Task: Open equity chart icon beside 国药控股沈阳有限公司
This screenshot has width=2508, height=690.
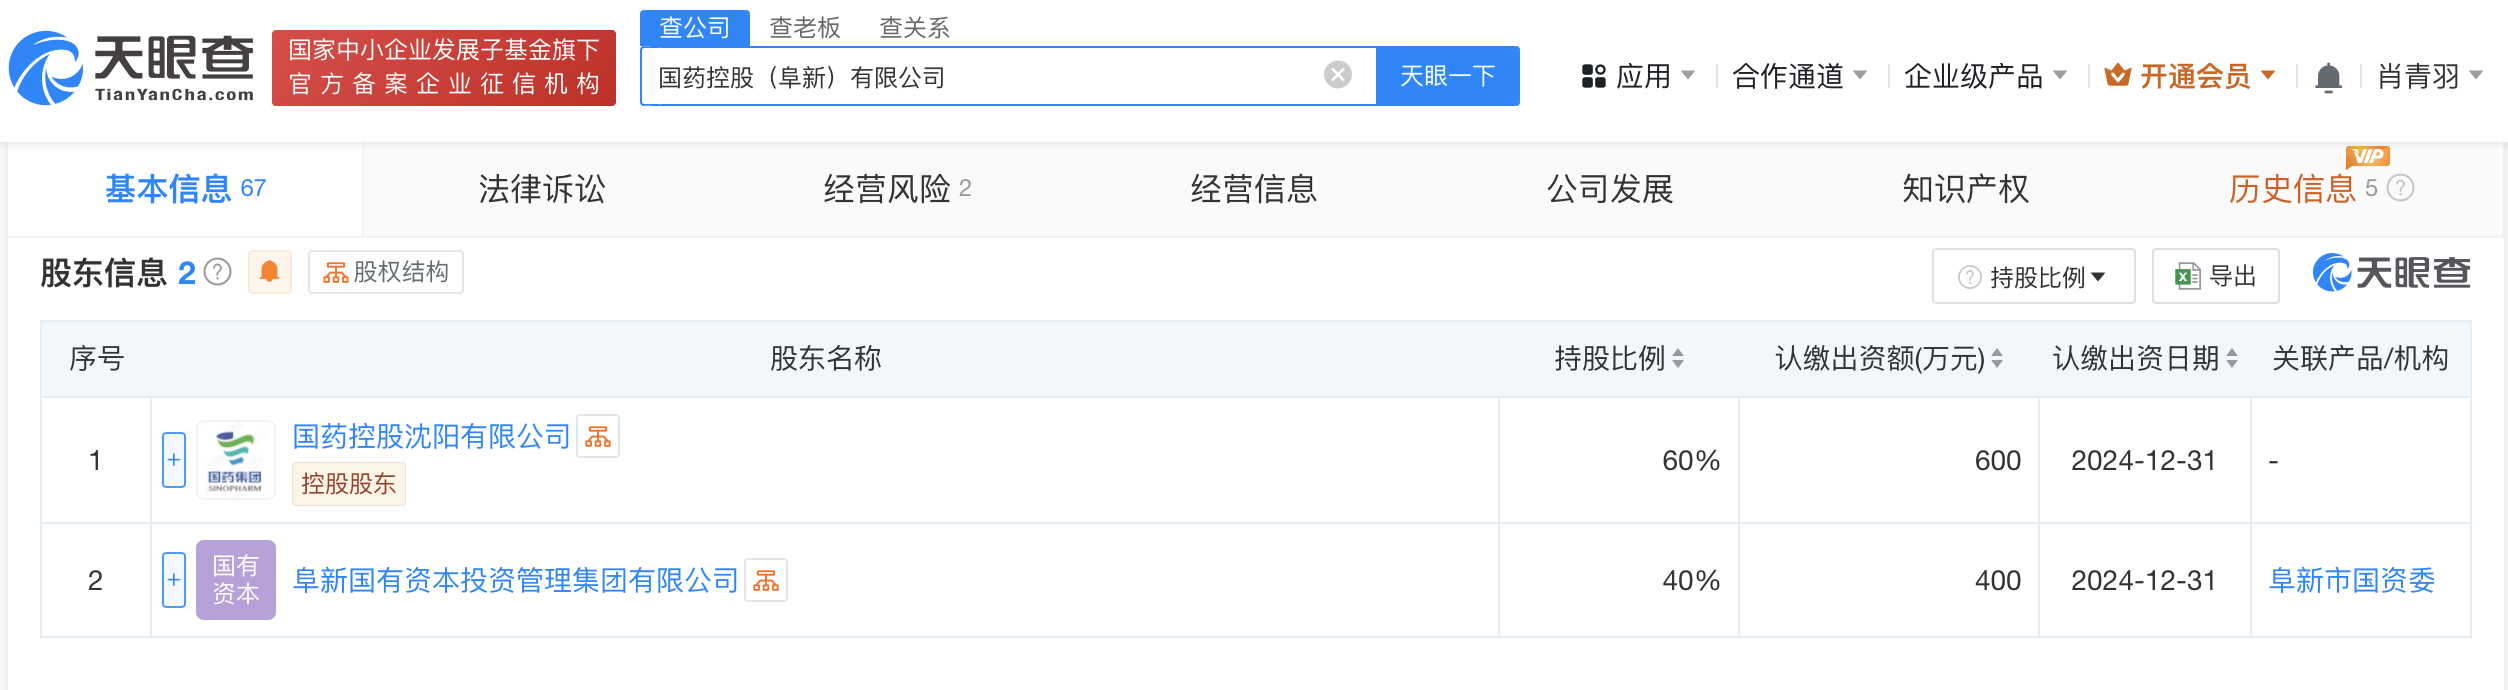Action: (x=598, y=437)
